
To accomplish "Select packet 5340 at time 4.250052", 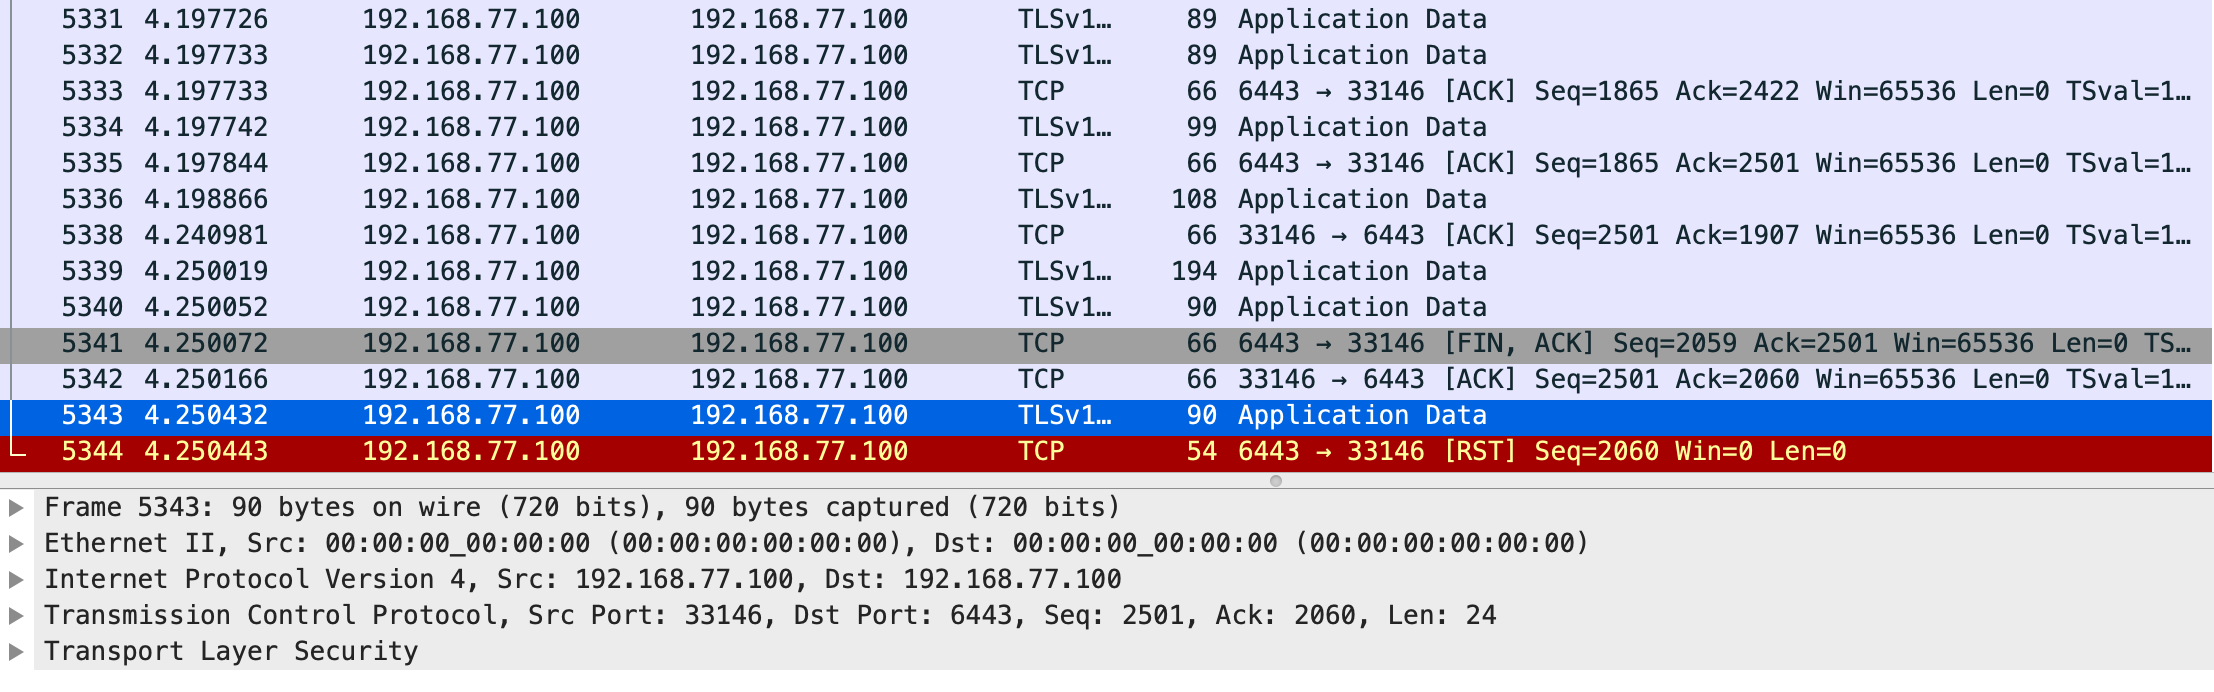I will [x=1106, y=307].
